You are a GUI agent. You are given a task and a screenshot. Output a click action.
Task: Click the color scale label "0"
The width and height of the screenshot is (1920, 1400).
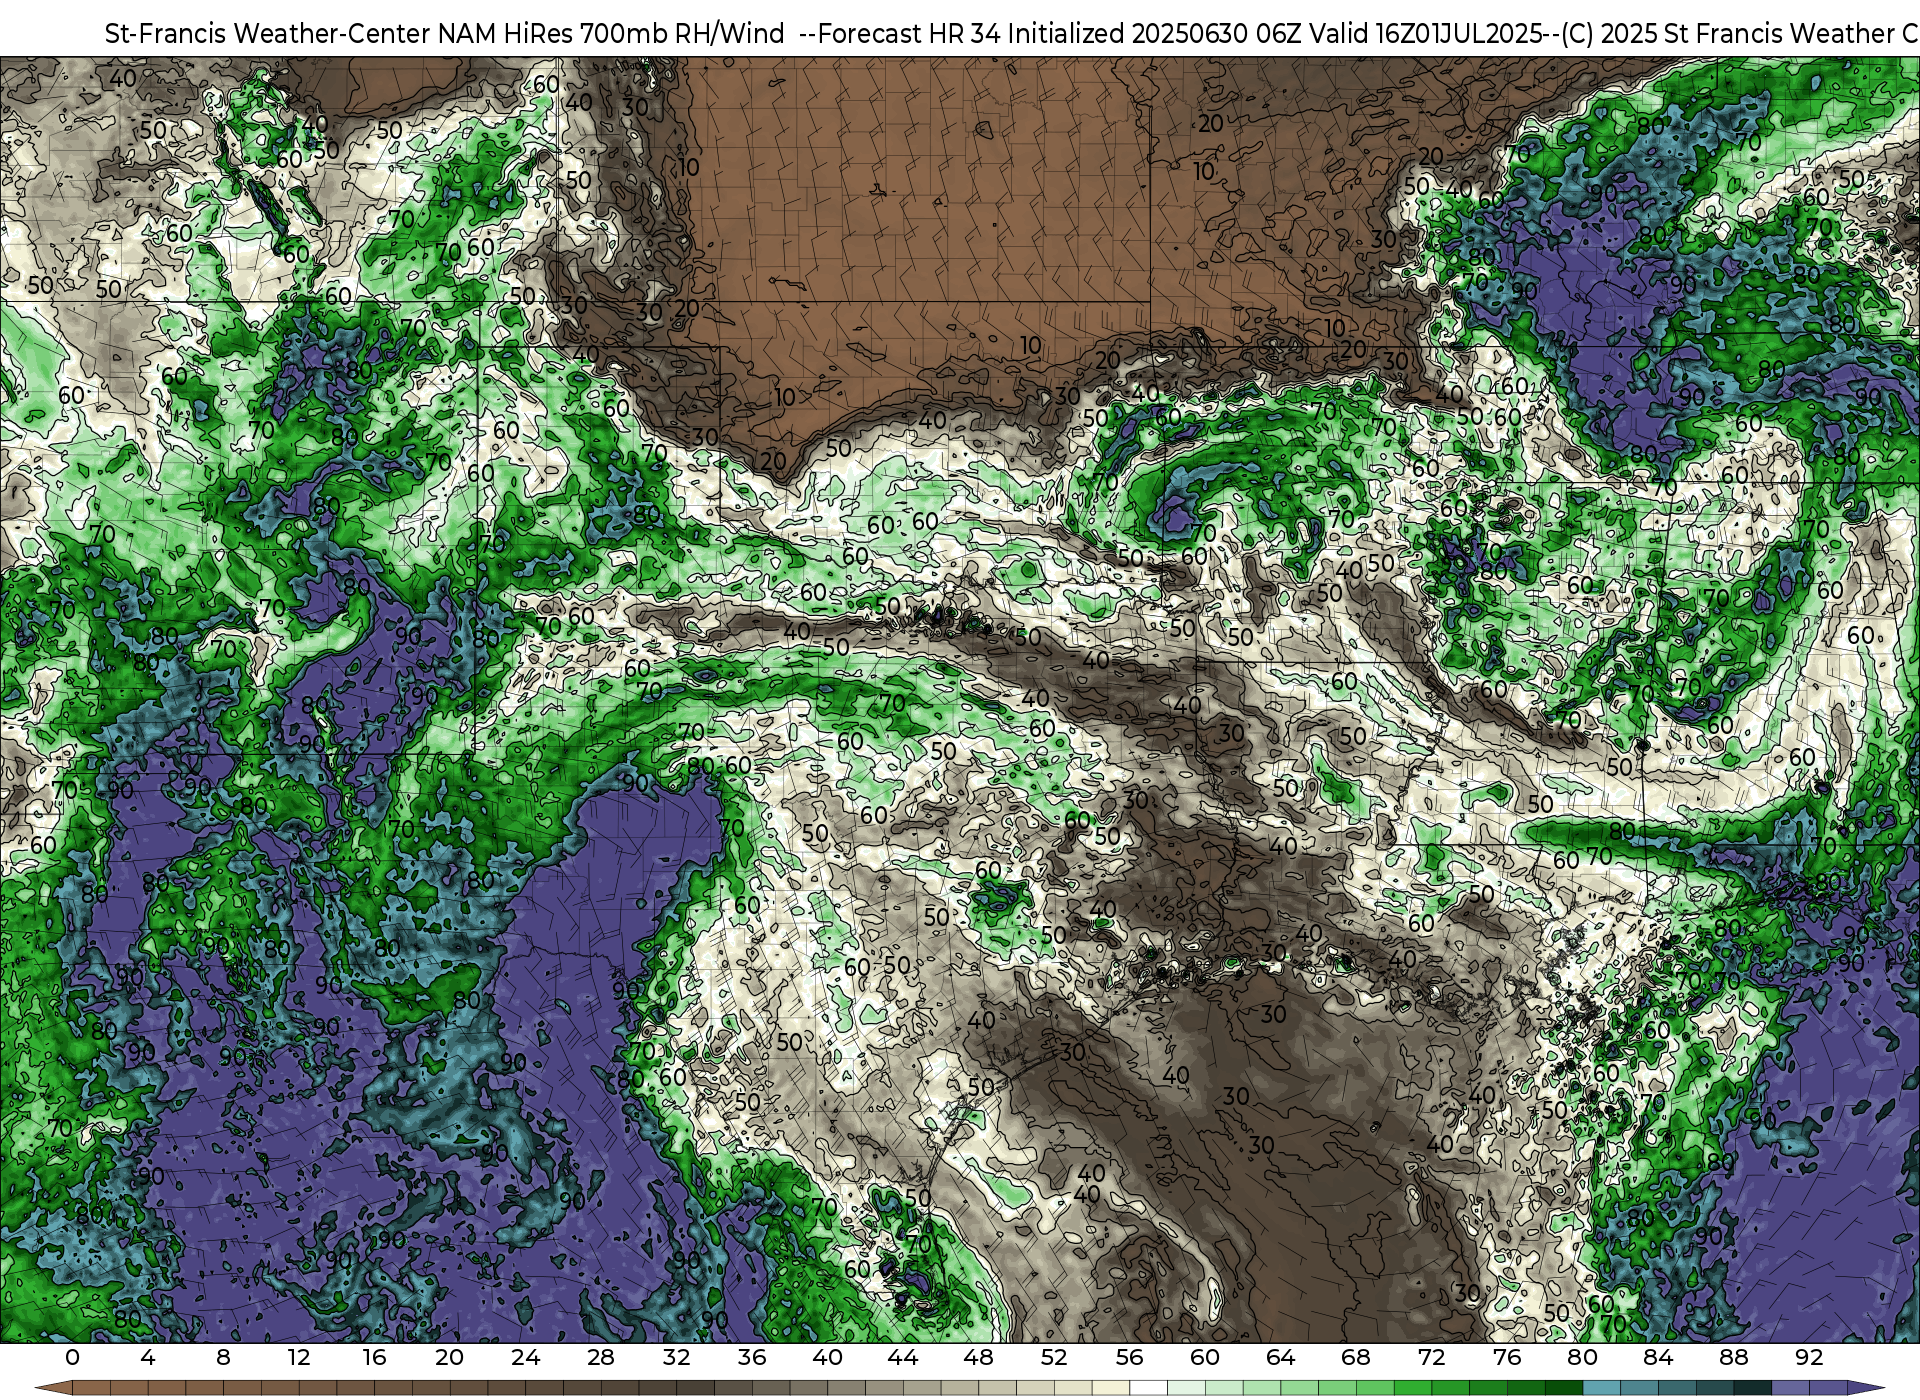[x=72, y=1358]
